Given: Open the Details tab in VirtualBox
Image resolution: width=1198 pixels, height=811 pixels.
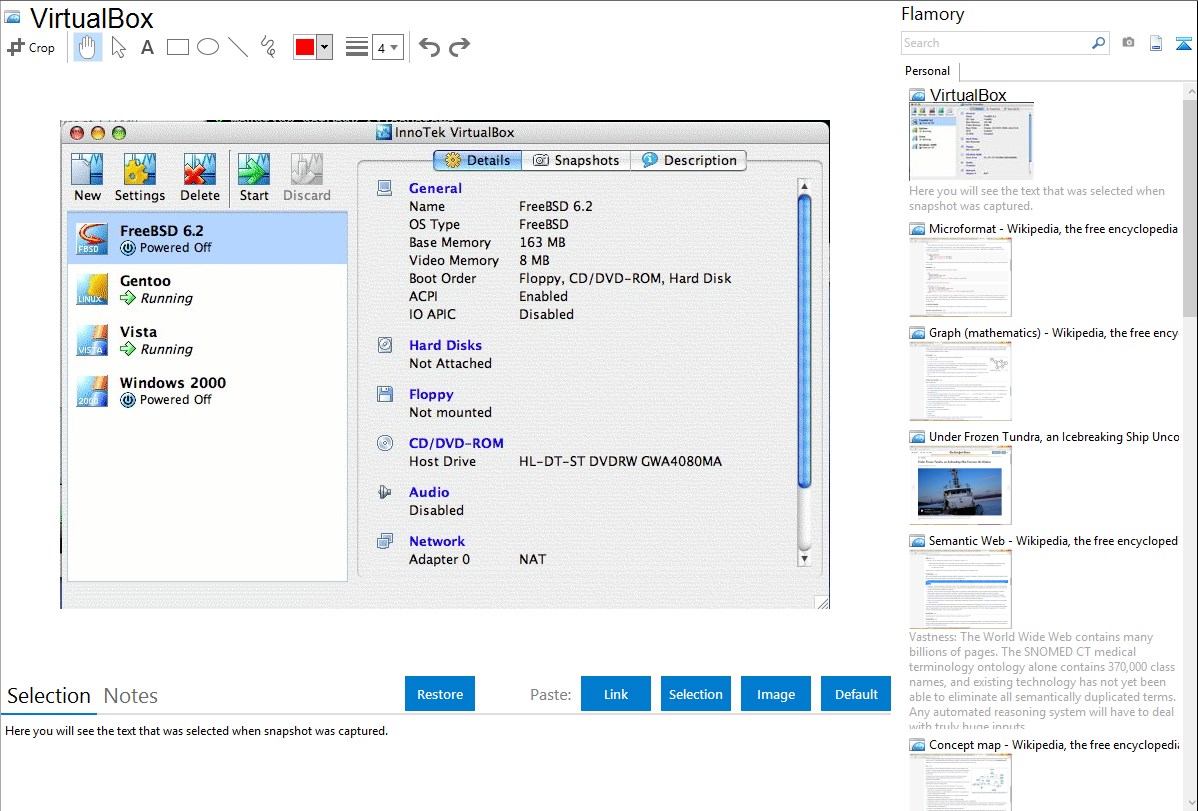Looking at the screenshot, I should pyautogui.click(x=478, y=161).
